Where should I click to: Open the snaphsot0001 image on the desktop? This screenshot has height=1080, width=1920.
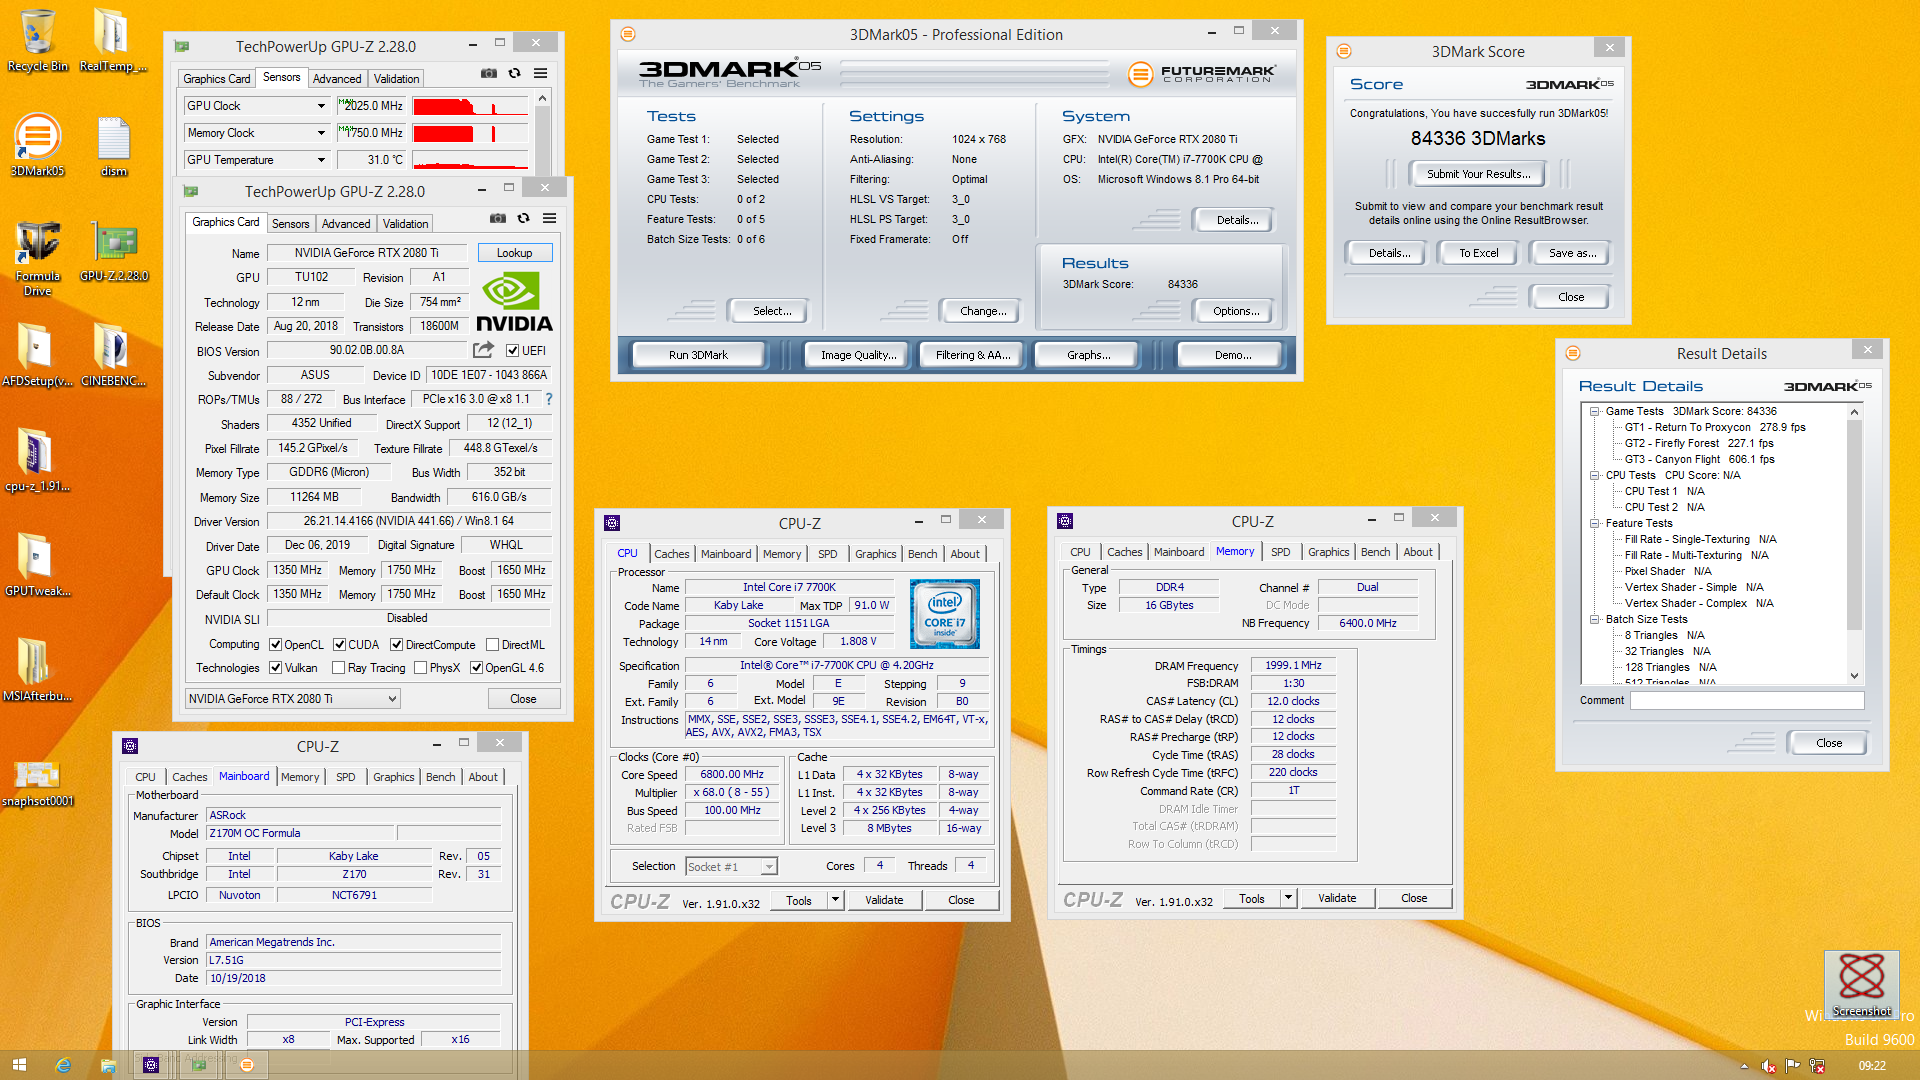point(37,783)
